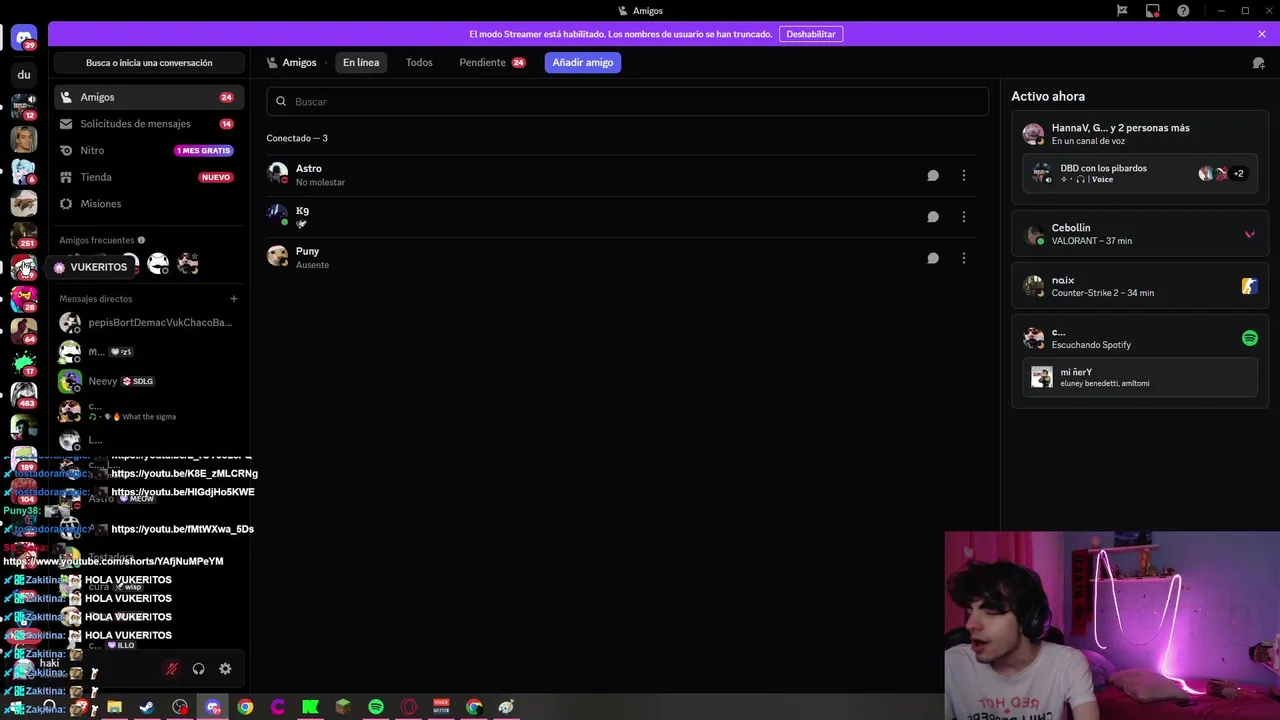
Task: Disable Streamer mode via Deshabilitar button
Action: tap(811, 34)
